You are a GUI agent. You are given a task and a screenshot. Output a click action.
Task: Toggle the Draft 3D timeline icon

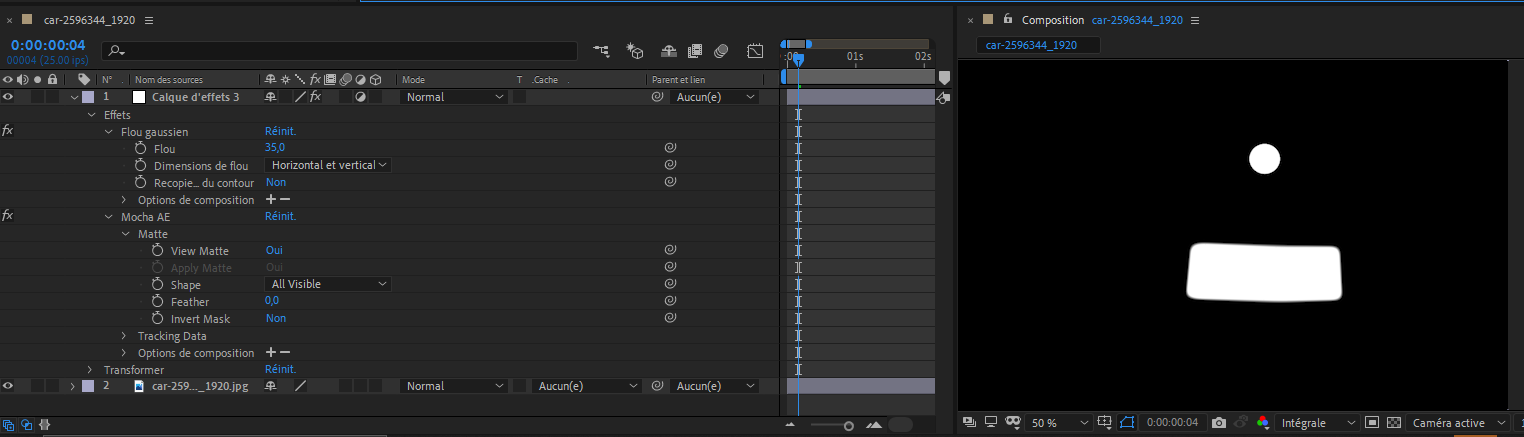click(x=634, y=50)
